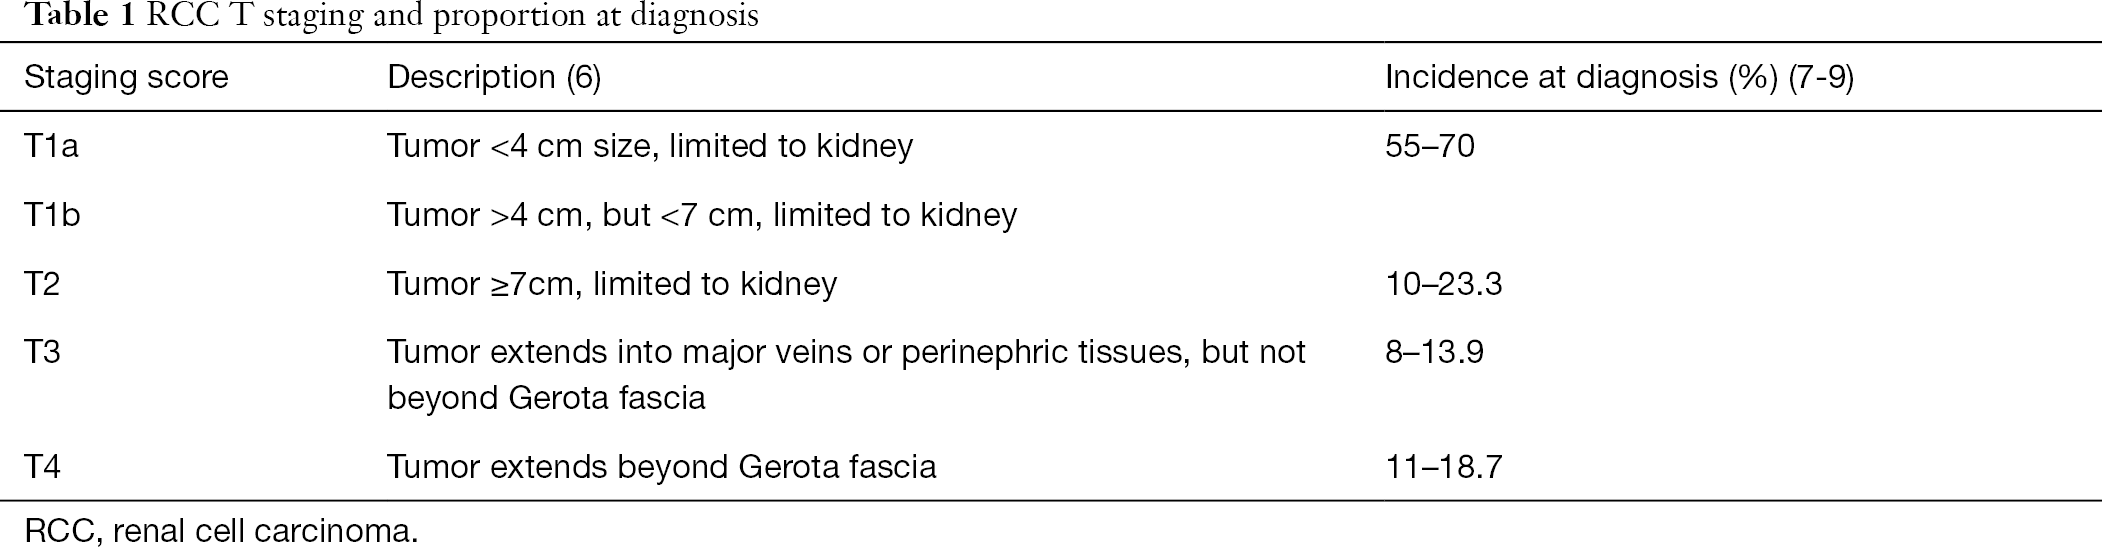
Task: Click the Table 1 caption title
Action: [x=380, y=17]
